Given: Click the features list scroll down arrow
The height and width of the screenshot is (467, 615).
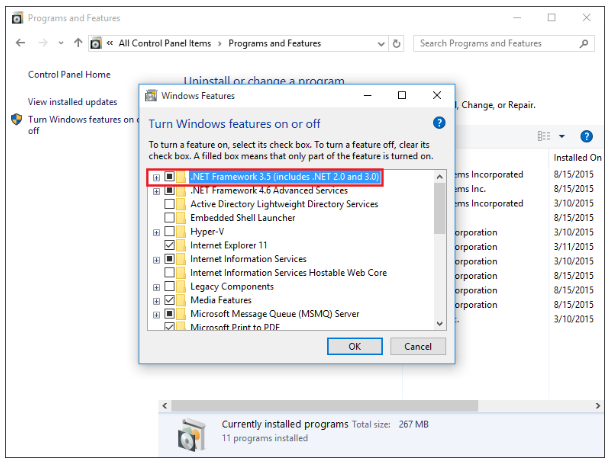Looking at the screenshot, I should [440, 323].
